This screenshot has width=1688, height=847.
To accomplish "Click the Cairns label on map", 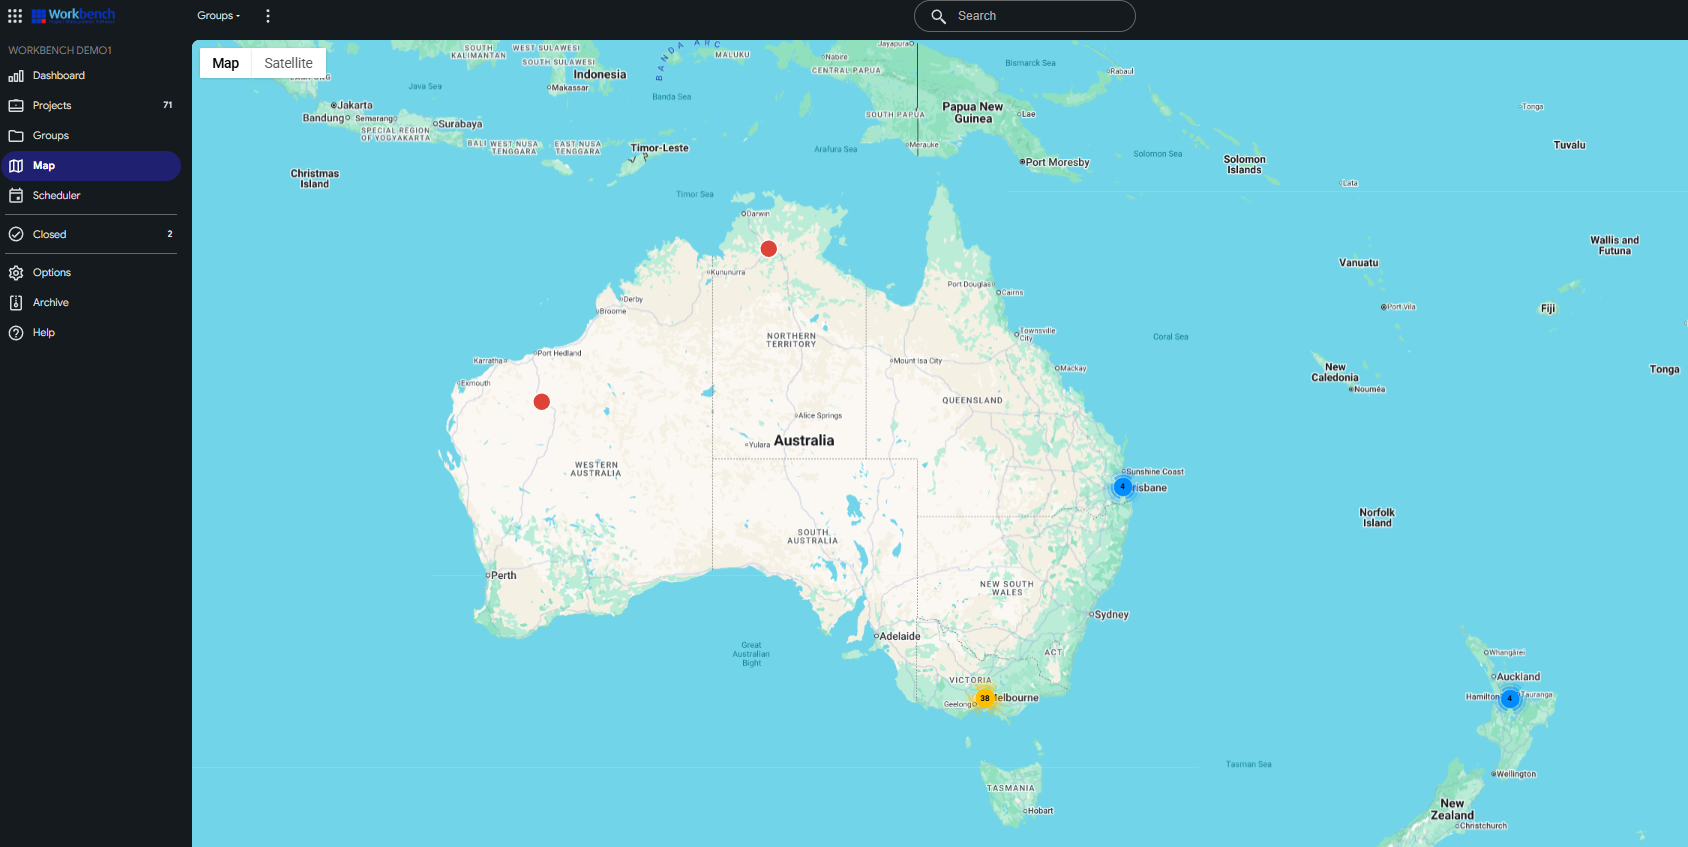I will pos(1012,293).
